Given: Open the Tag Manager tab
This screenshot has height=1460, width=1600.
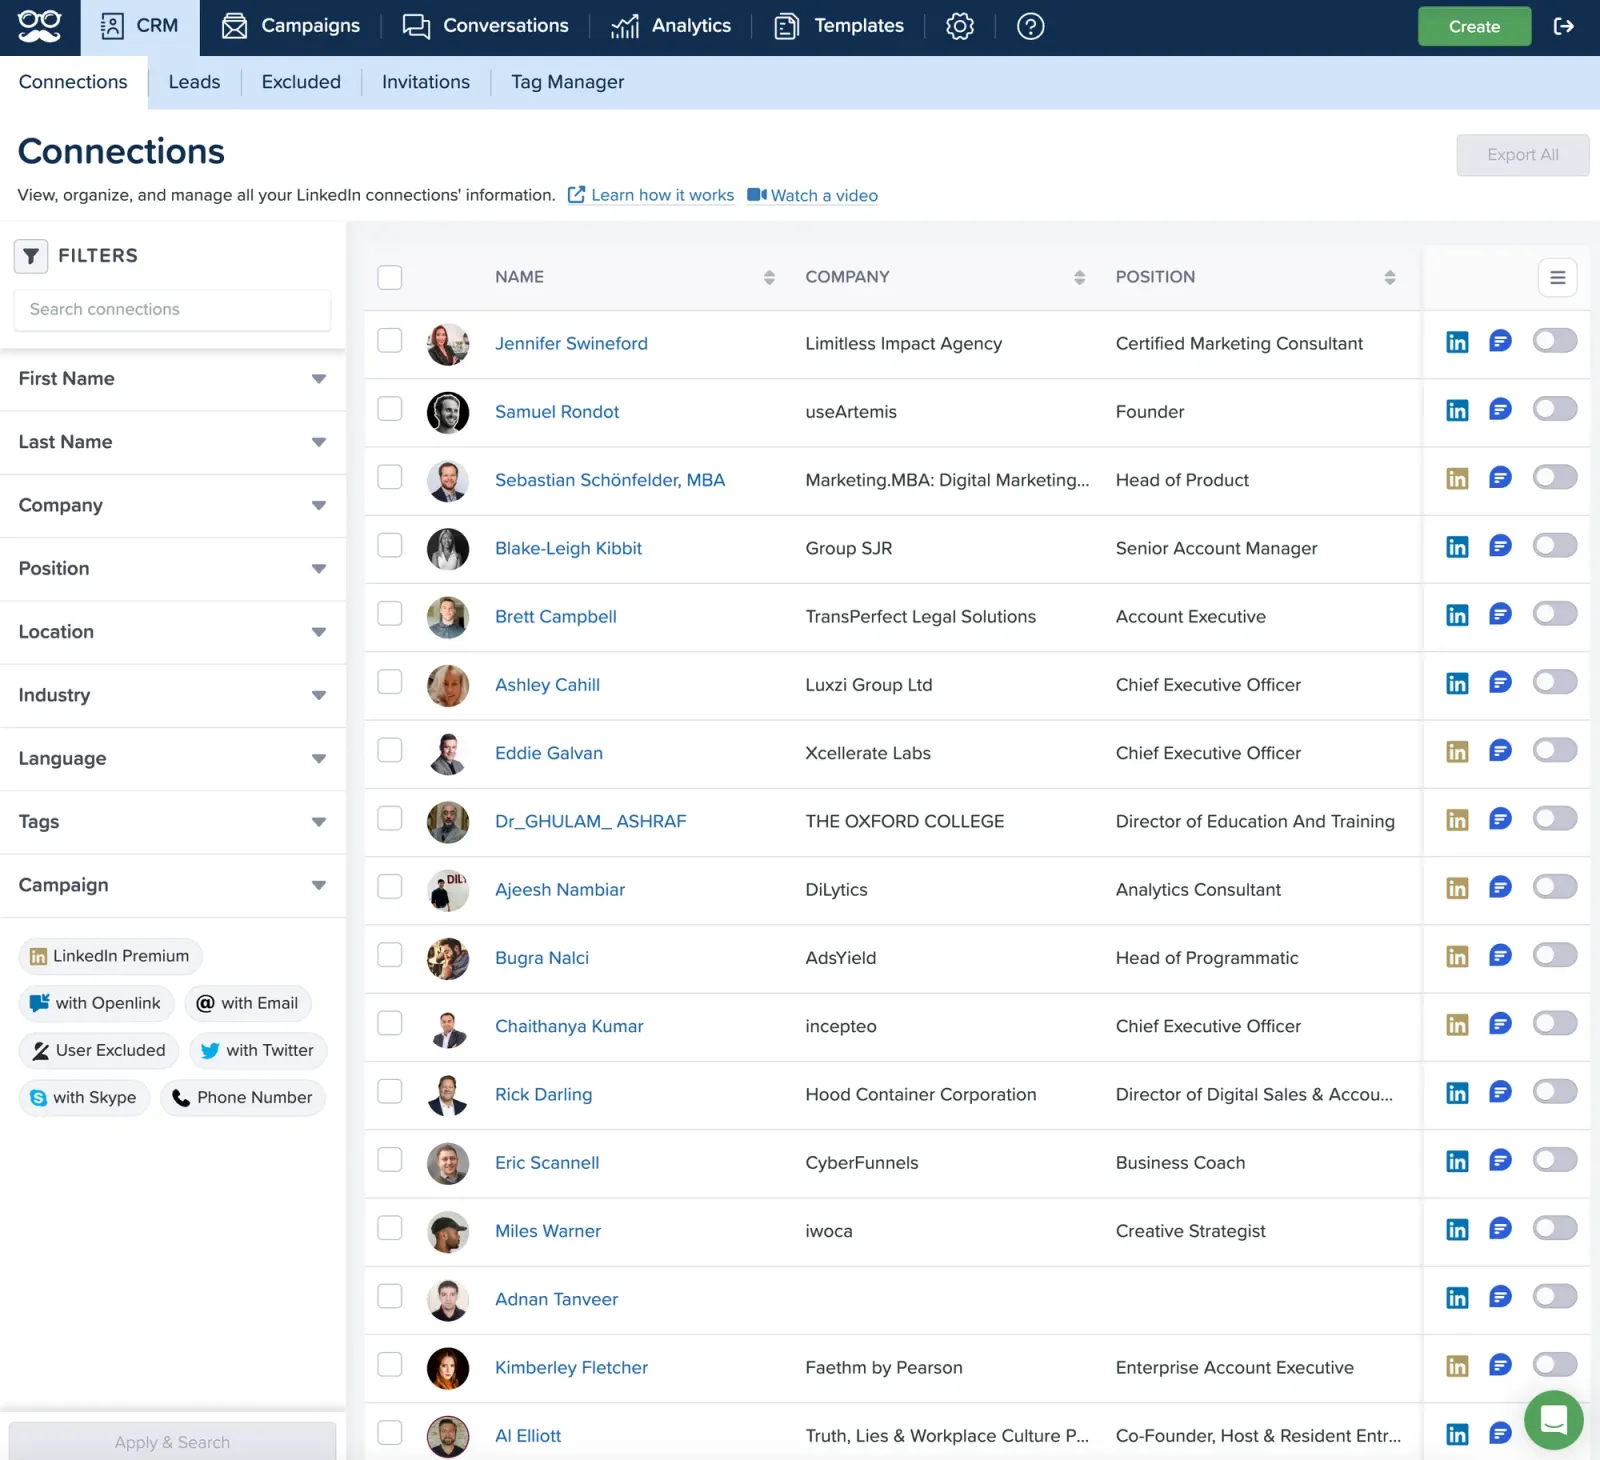Looking at the screenshot, I should point(567,82).
